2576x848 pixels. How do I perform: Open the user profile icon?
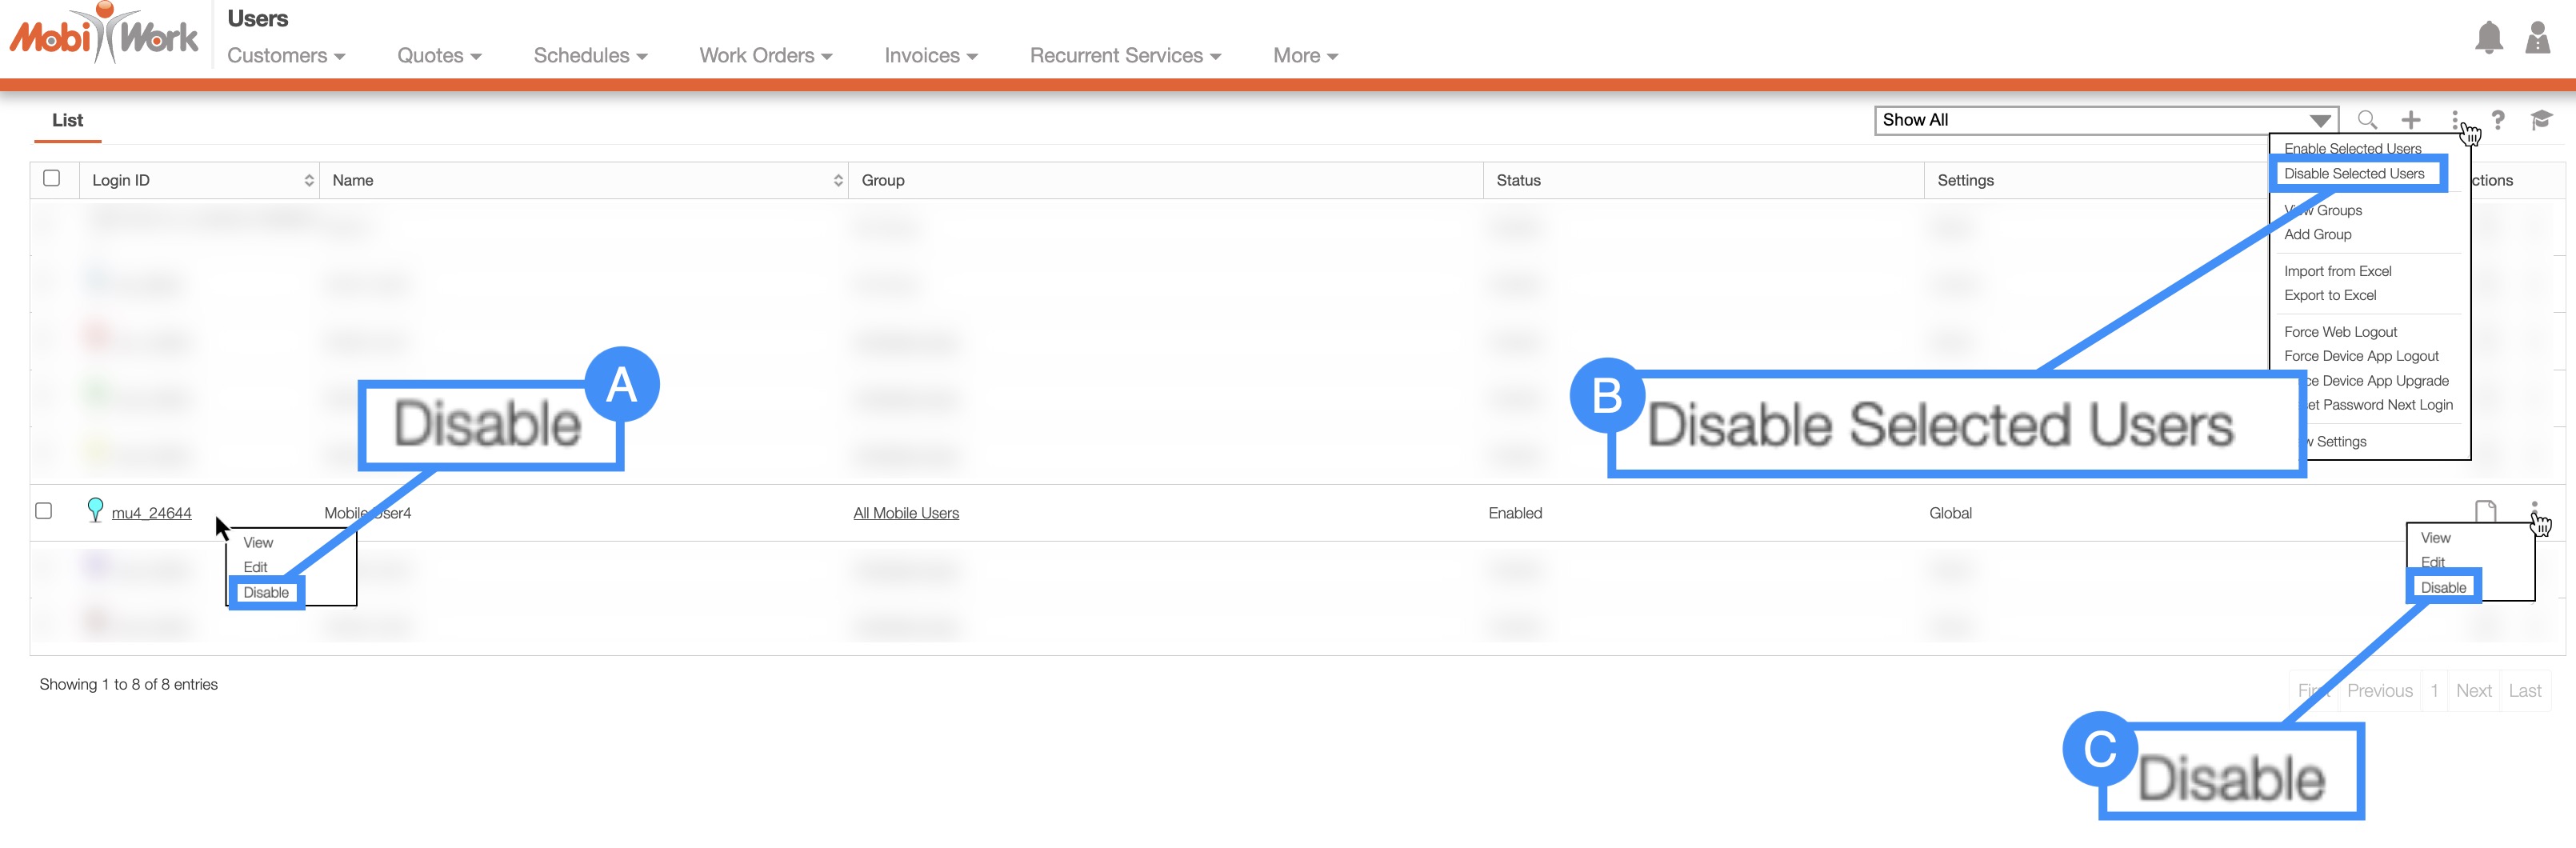[x=2537, y=38]
